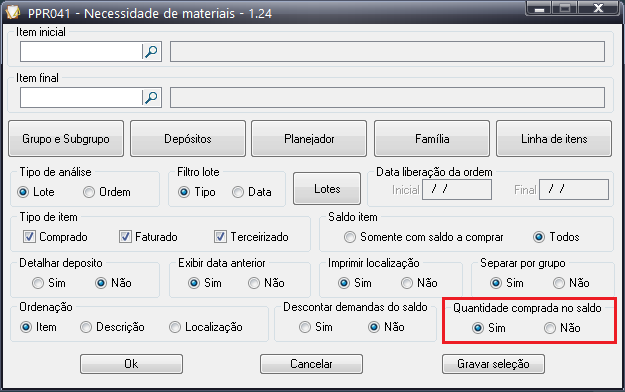
Task: Choose Não for Descontar demandas do saldo
Action: click(x=374, y=327)
